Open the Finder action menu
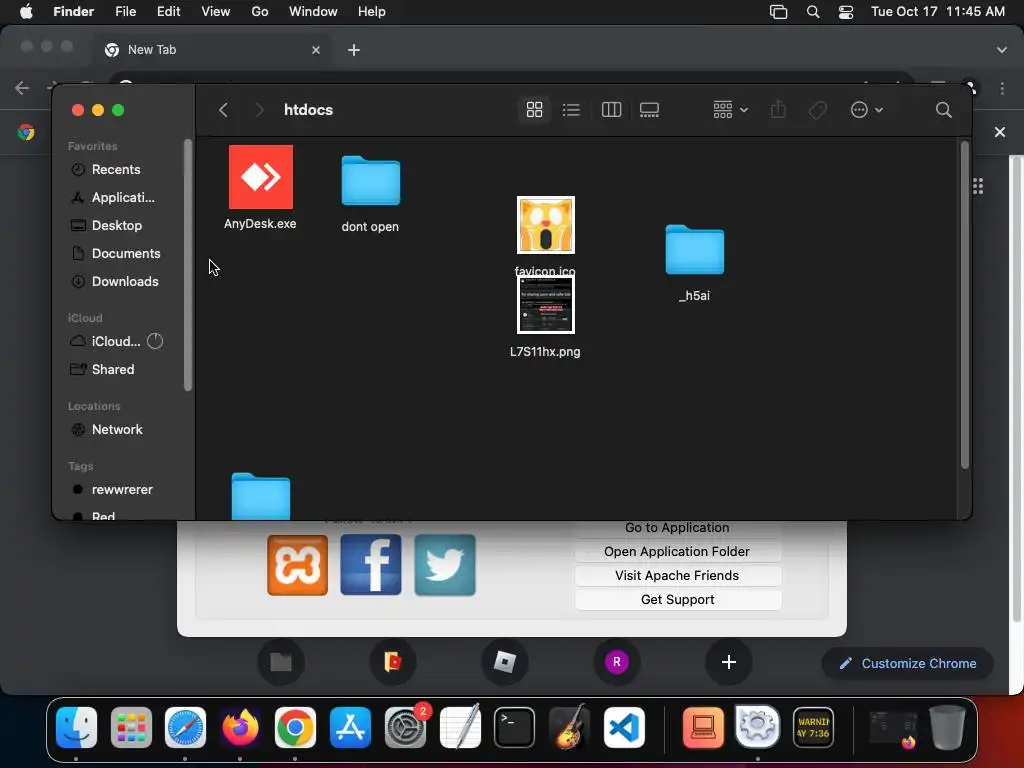Viewport: 1024px width, 768px height. [x=867, y=110]
